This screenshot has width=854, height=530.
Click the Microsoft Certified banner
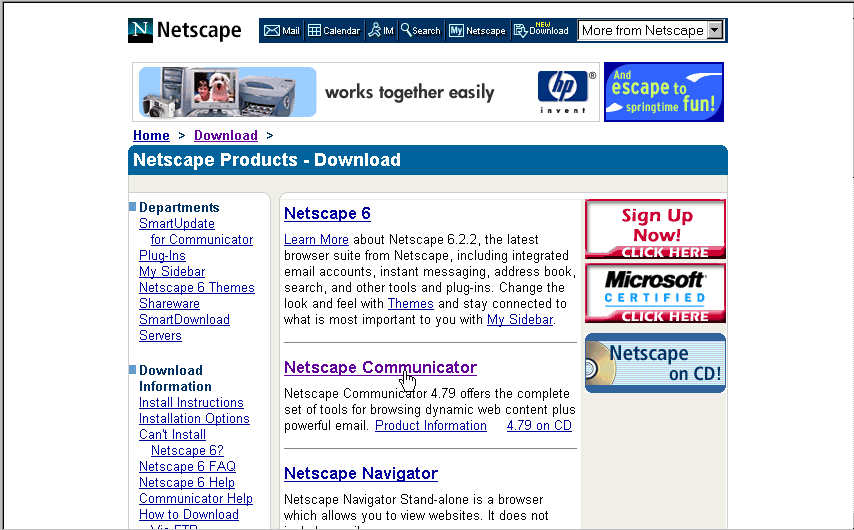coord(655,293)
